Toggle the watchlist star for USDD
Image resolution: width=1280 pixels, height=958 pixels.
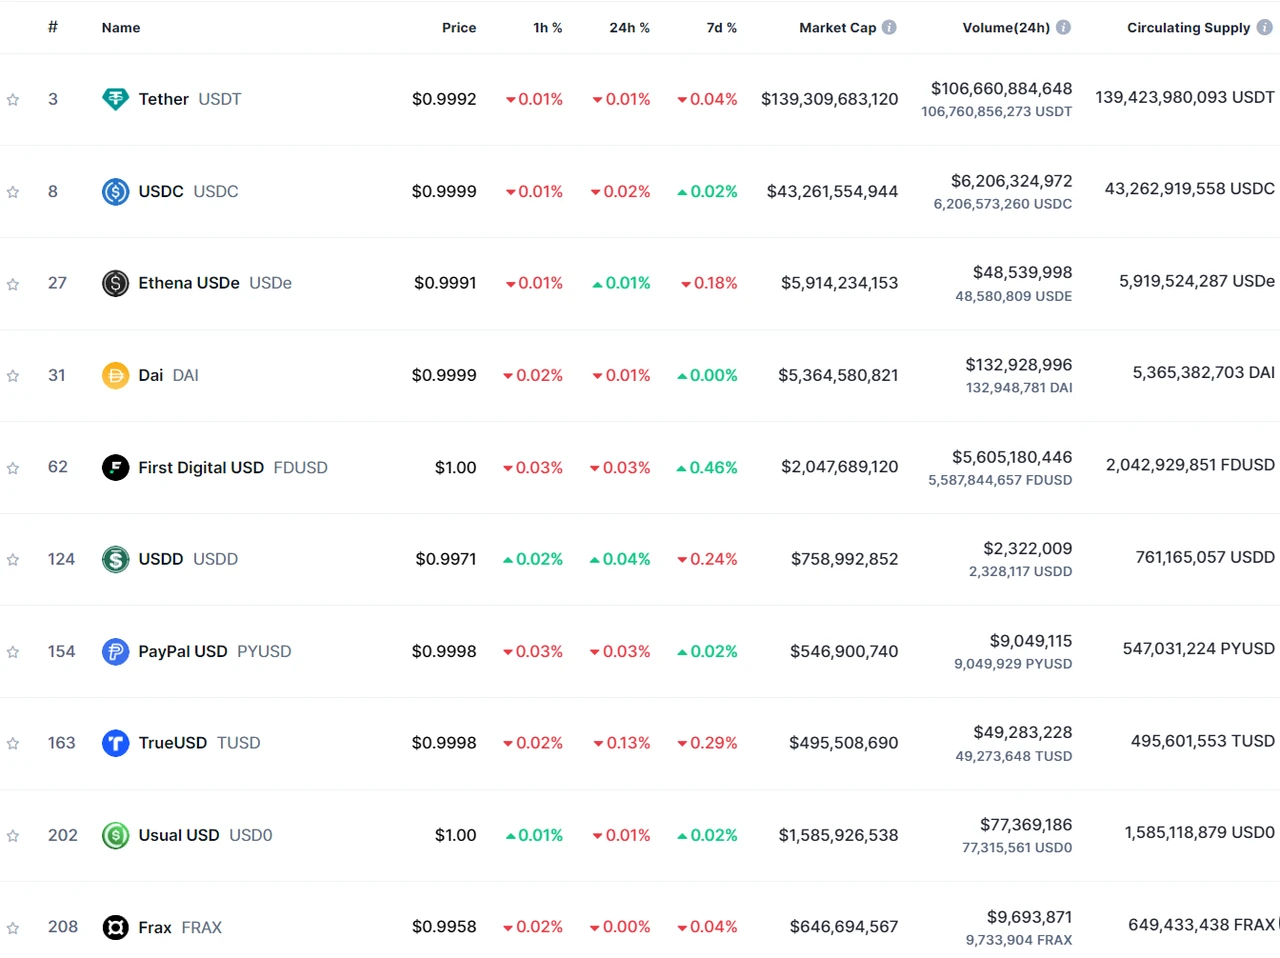point(13,560)
